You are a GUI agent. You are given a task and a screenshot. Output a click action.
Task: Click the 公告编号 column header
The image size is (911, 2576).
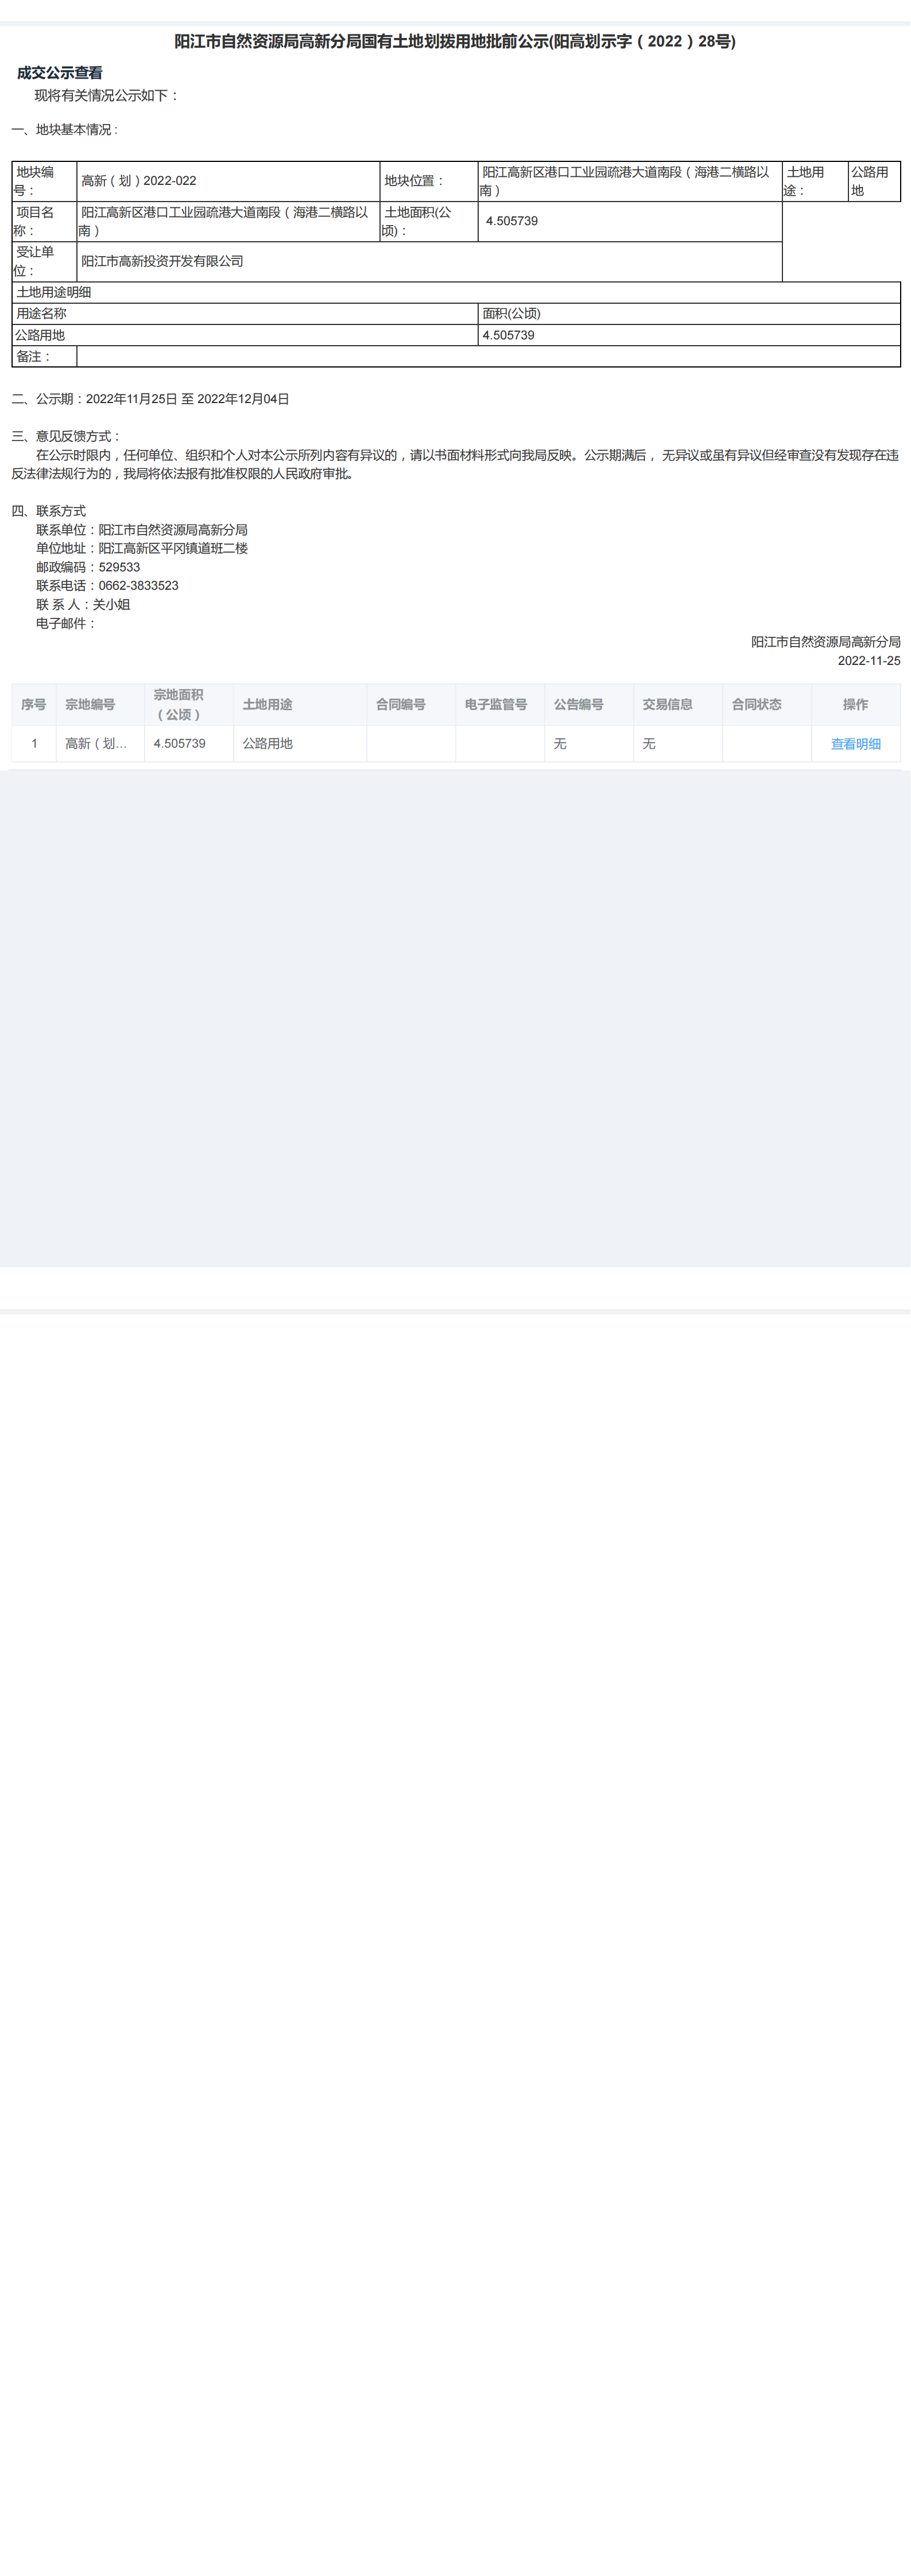pos(589,705)
